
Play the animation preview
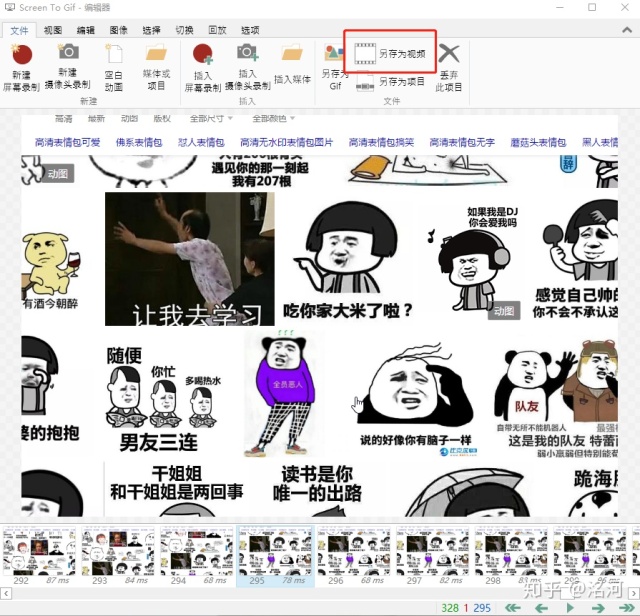[x=570, y=608]
